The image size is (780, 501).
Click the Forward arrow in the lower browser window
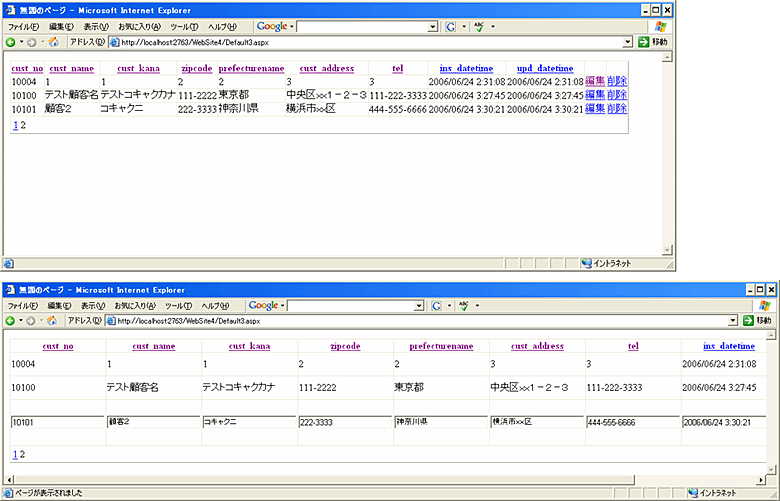point(31,321)
